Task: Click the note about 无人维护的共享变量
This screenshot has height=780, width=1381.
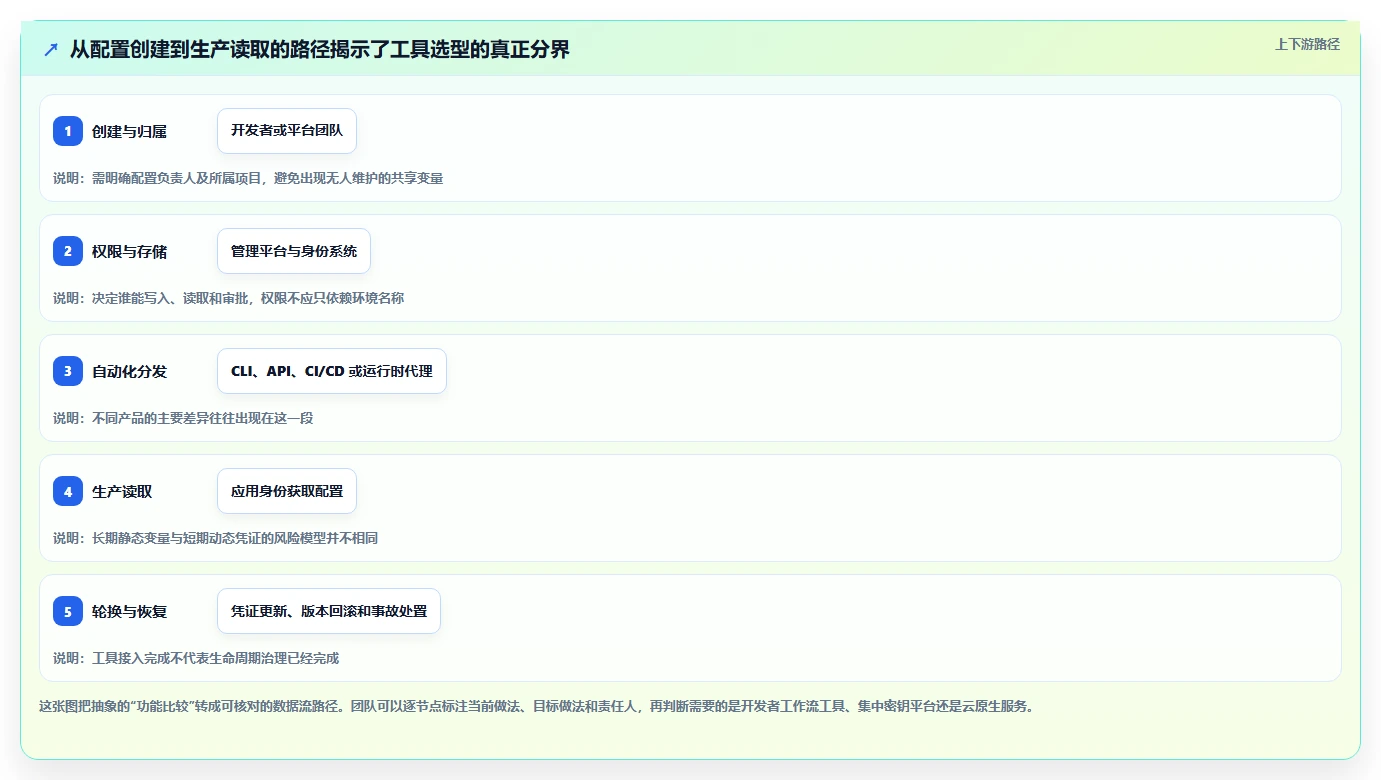Action: [x=248, y=178]
